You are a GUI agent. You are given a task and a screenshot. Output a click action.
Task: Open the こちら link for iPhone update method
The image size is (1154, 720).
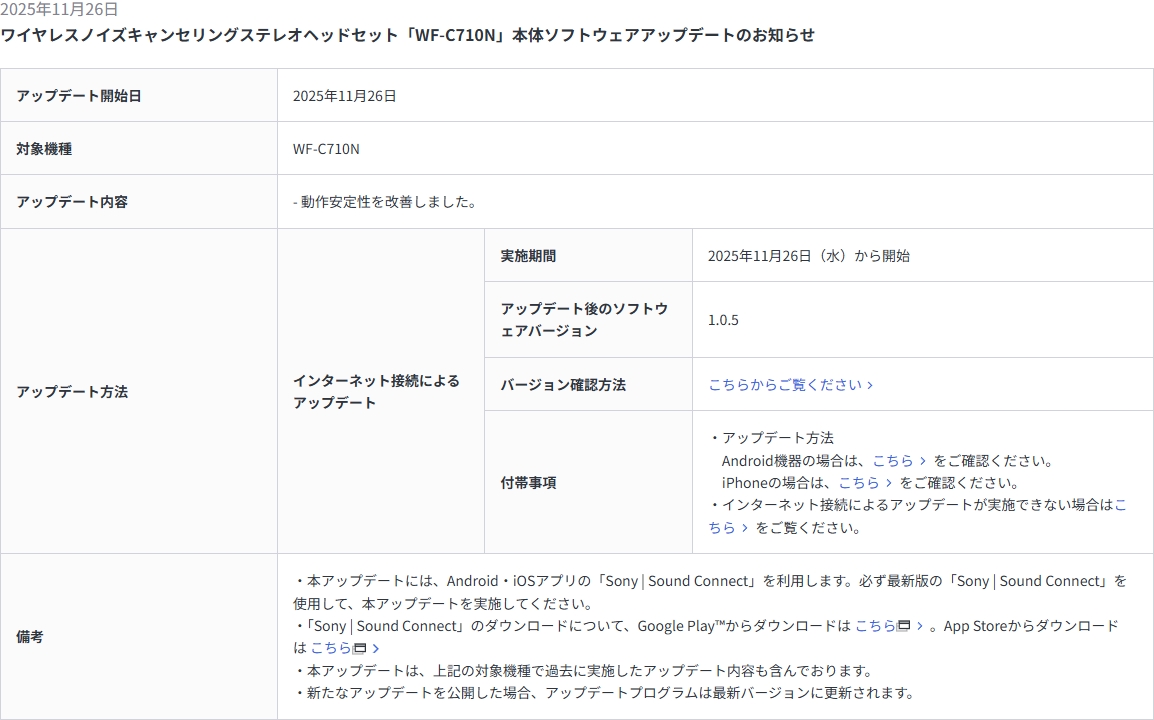point(858,483)
